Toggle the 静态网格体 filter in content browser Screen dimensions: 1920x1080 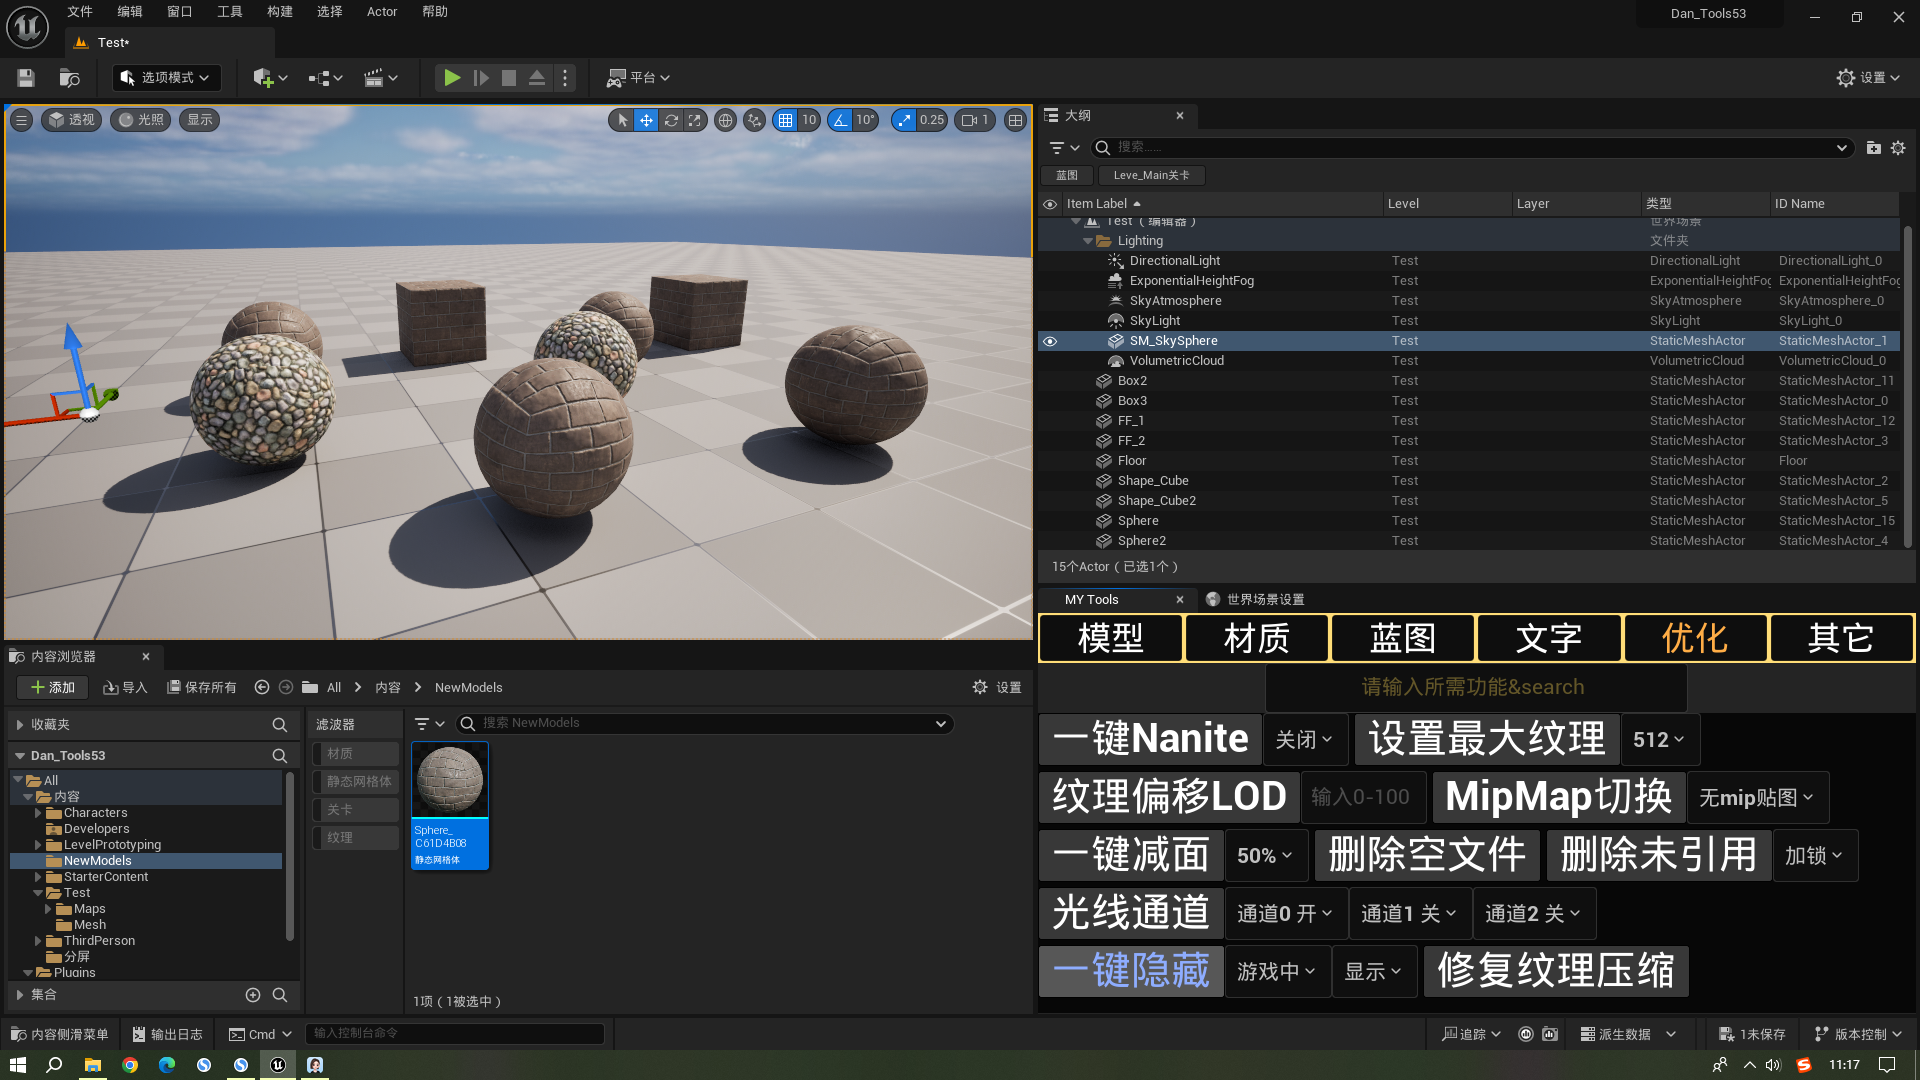pos(355,782)
